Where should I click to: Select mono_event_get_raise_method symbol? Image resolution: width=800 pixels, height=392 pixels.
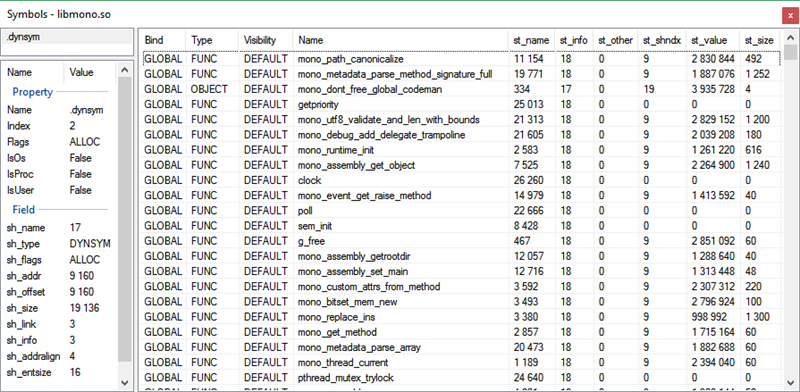[x=461, y=195]
